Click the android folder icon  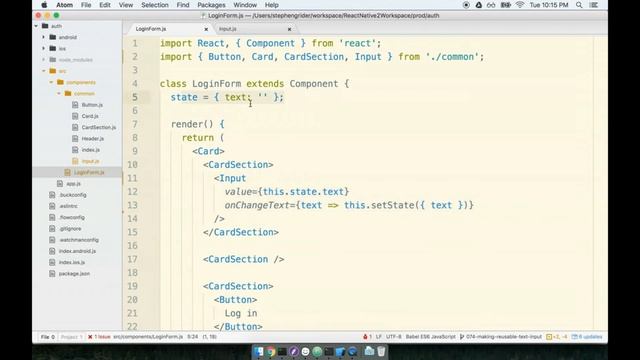[53, 37]
